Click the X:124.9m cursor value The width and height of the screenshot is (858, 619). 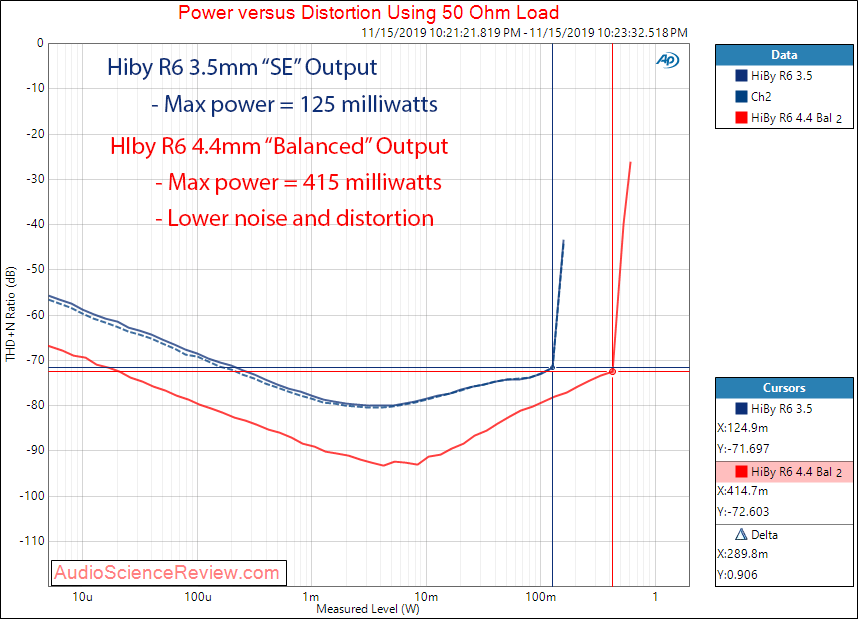click(743, 428)
